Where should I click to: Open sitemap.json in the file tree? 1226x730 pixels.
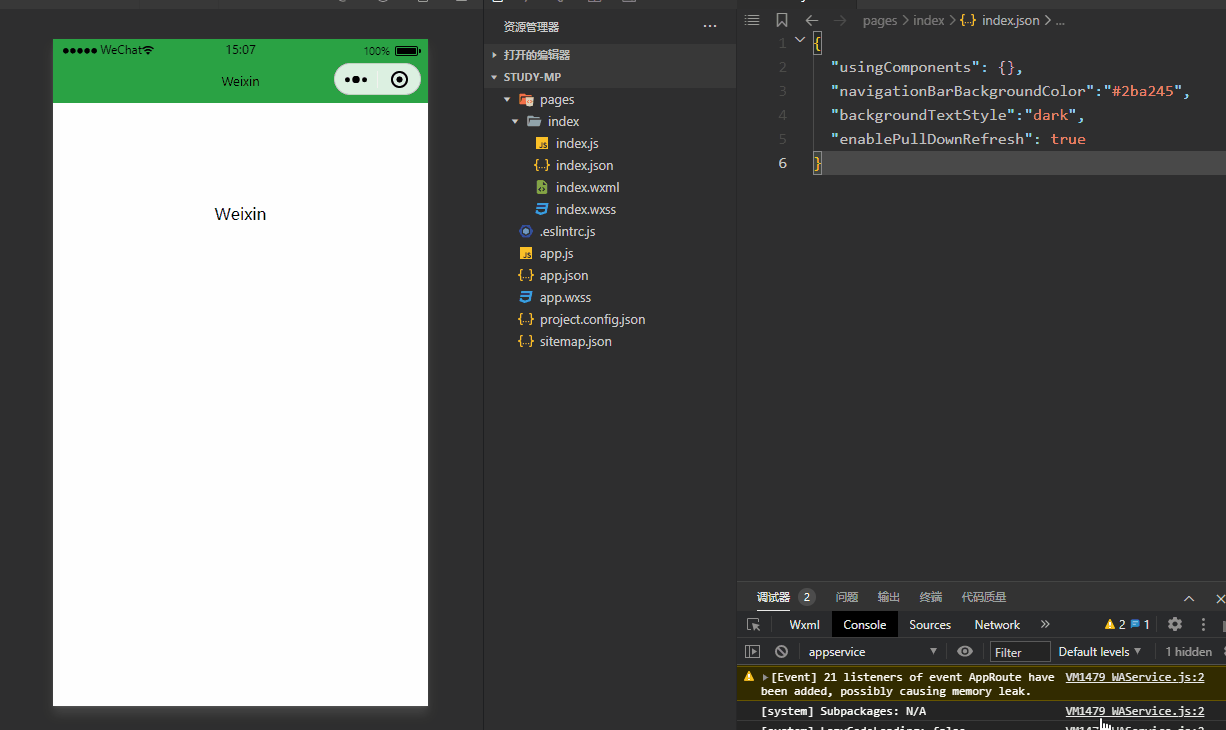[x=576, y=341]
